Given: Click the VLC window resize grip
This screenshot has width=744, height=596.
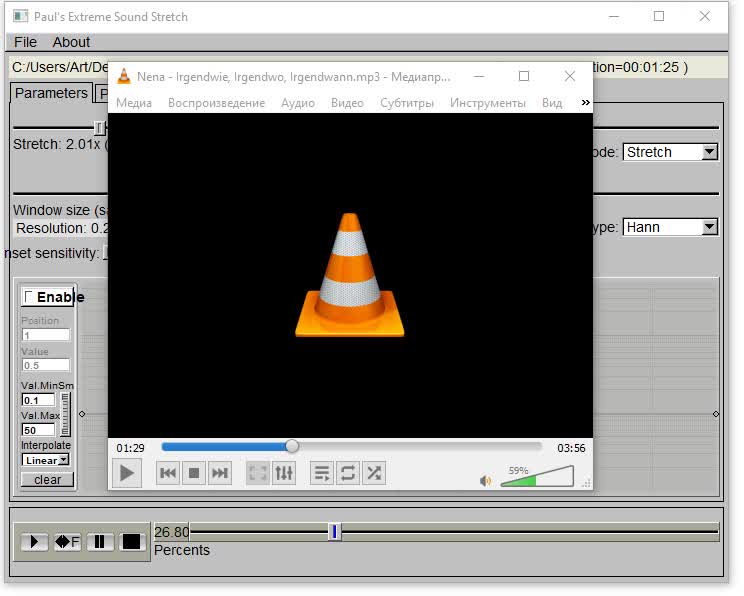Looking at the screenshot, I should point(586,483).
